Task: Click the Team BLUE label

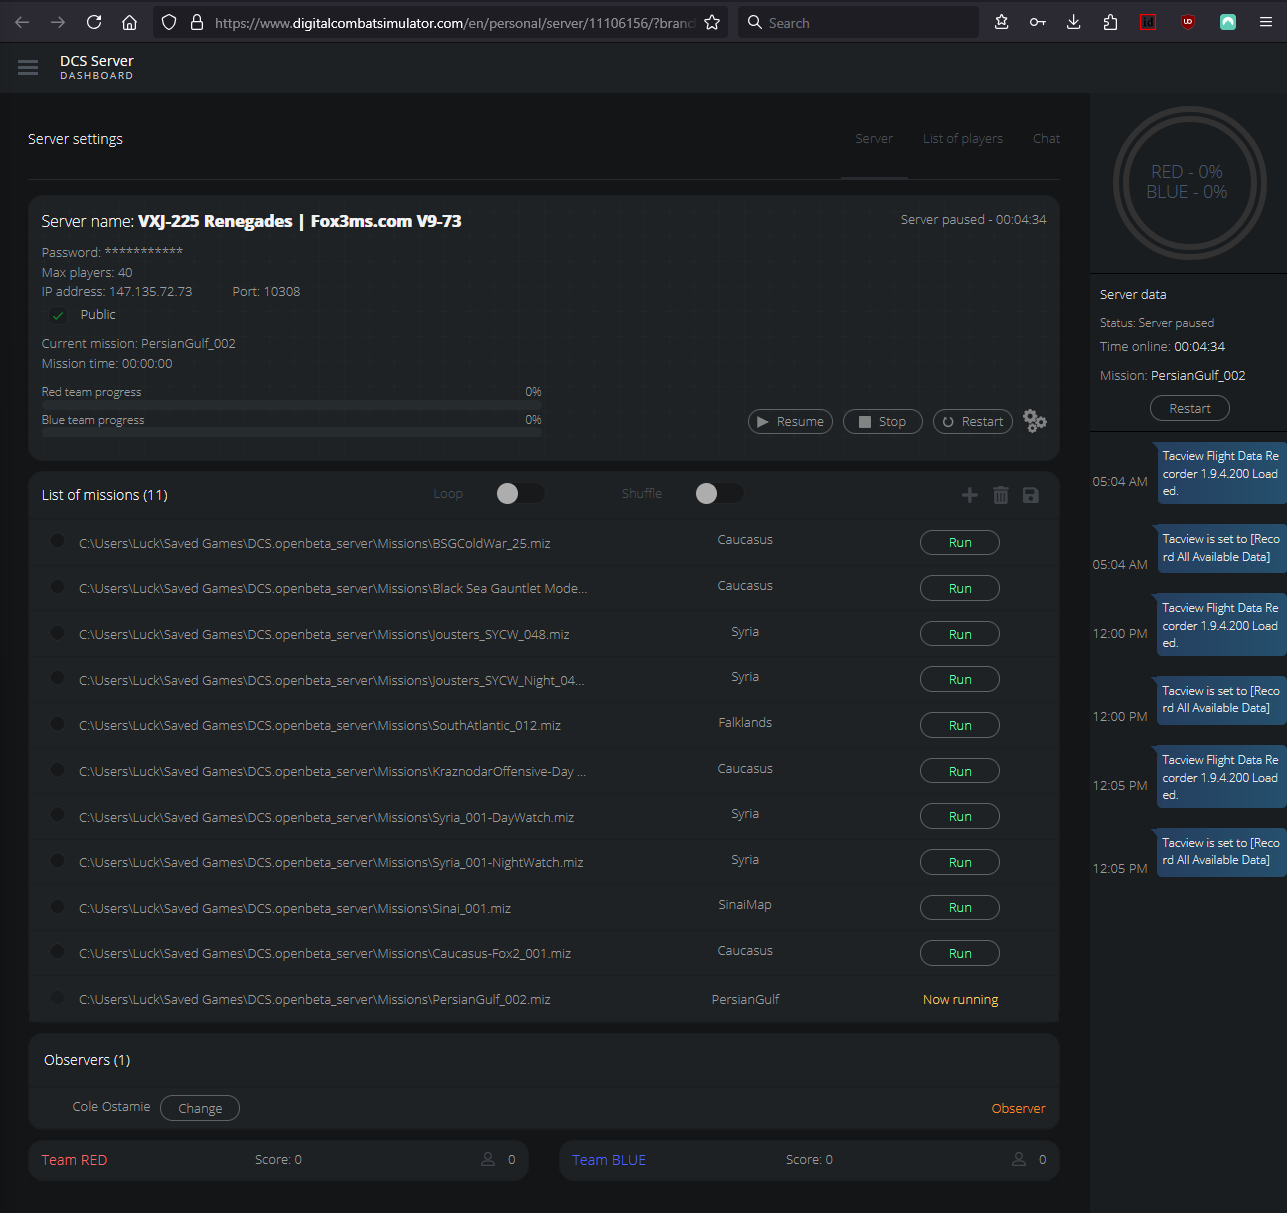Action: 609,1160
